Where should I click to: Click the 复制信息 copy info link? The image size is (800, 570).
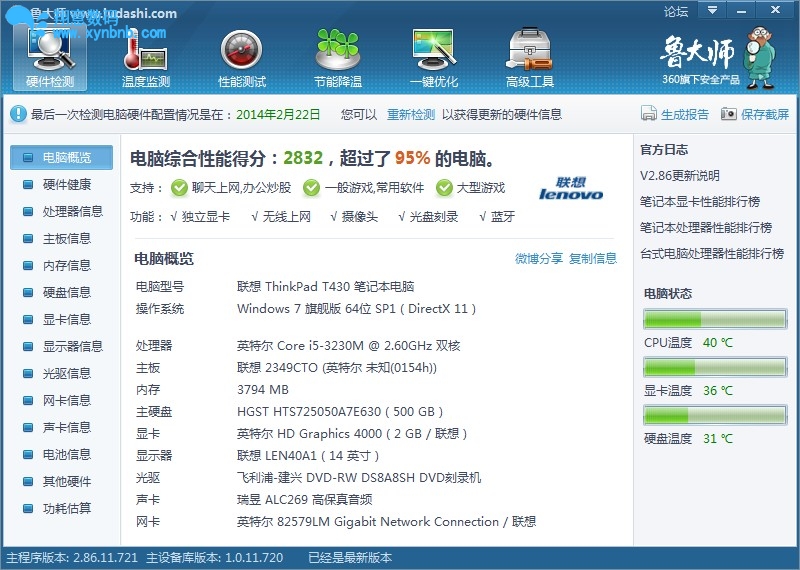point(593,259)
